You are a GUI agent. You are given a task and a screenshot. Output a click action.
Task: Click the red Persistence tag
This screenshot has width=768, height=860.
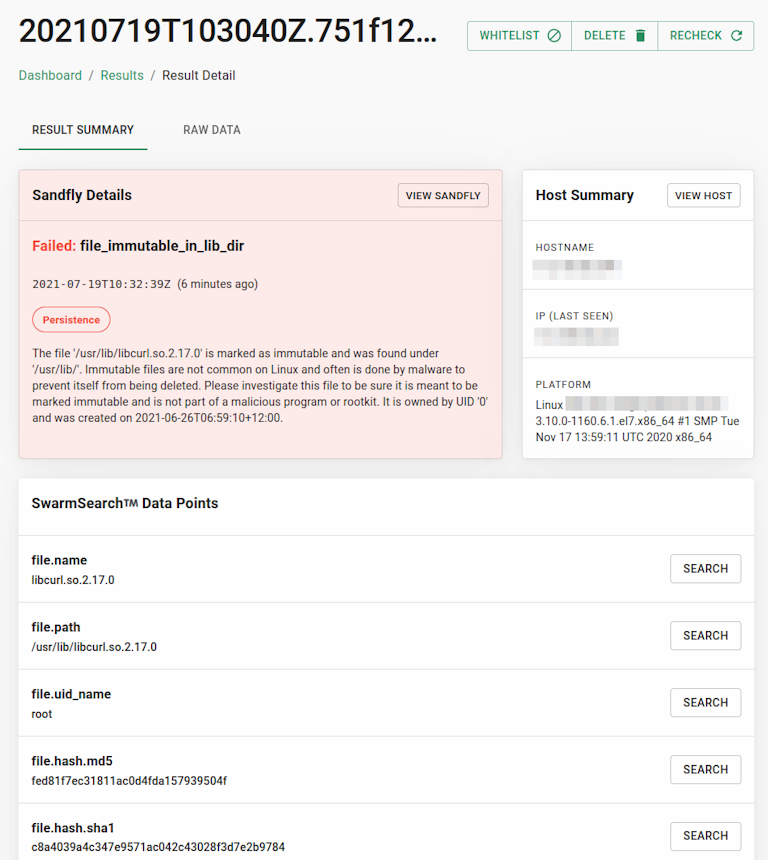tap(71, 320)
